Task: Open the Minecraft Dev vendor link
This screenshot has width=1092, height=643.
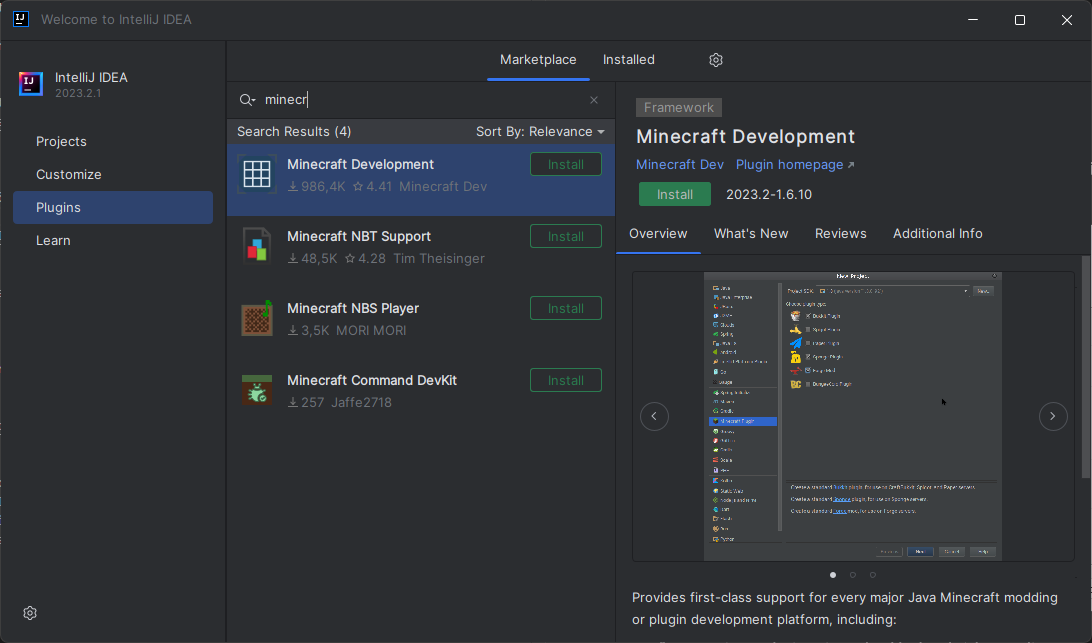Action: click(680, 165)
